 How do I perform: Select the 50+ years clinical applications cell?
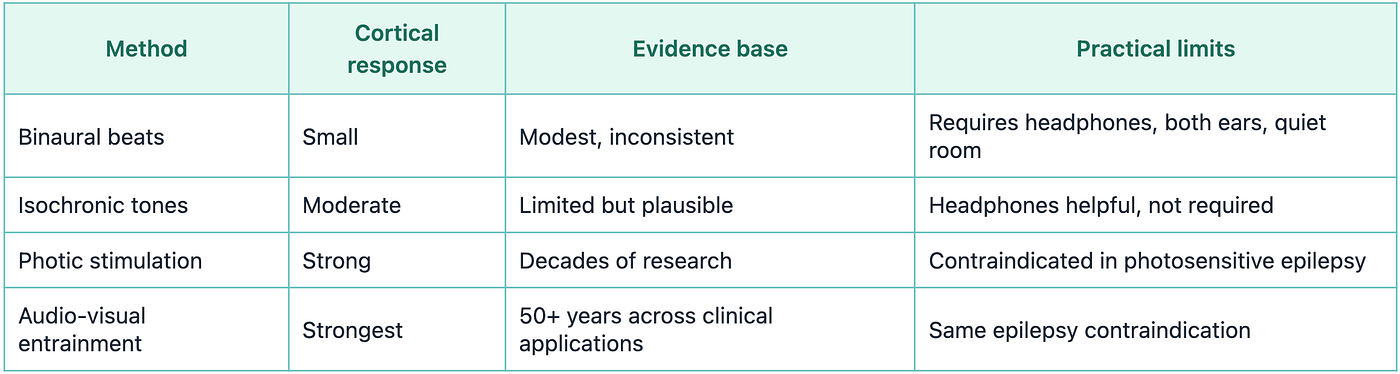[x=710, y=329]
